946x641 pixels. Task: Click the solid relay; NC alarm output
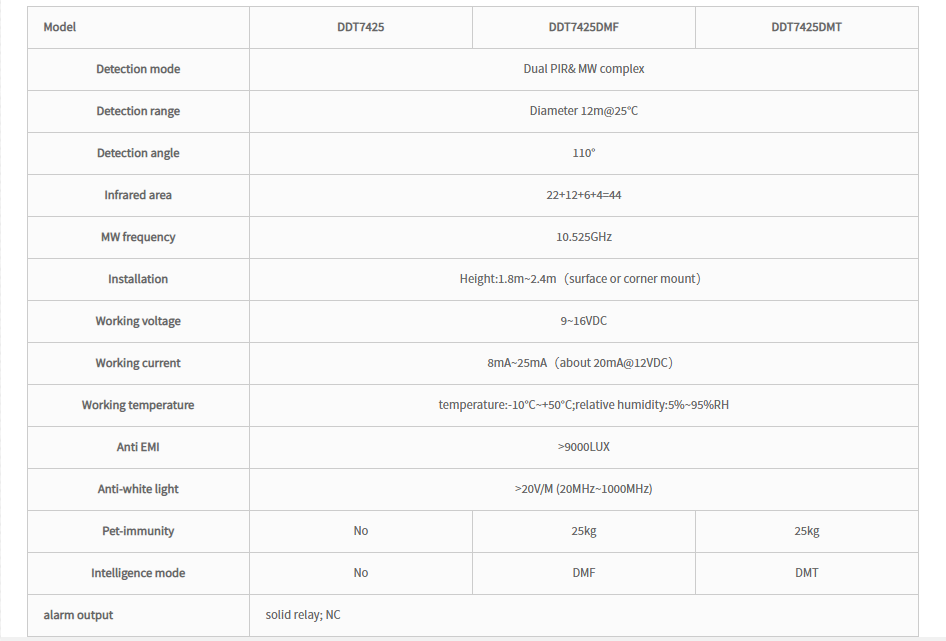[x=303, y=615]
